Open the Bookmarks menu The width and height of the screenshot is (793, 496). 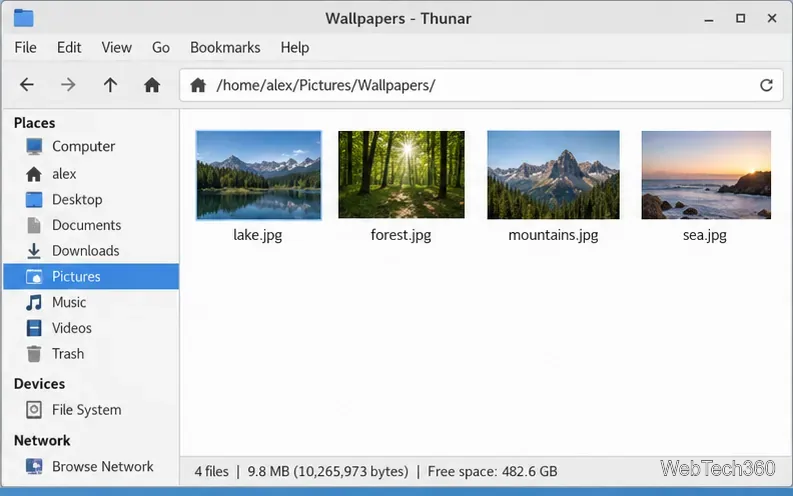[225, 48]
